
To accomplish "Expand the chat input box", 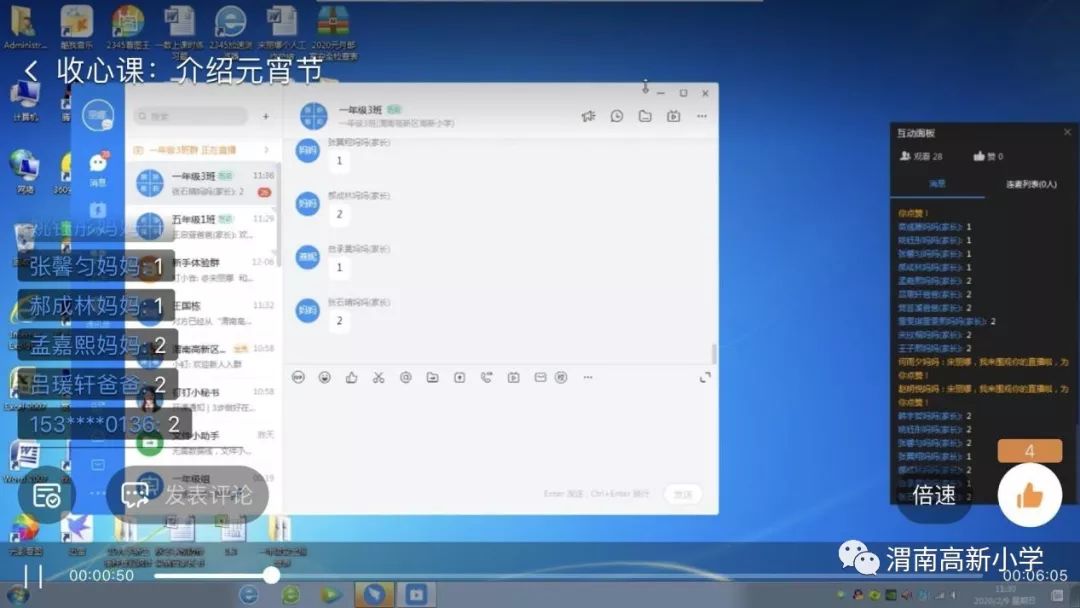I will (x=705, y=377).
